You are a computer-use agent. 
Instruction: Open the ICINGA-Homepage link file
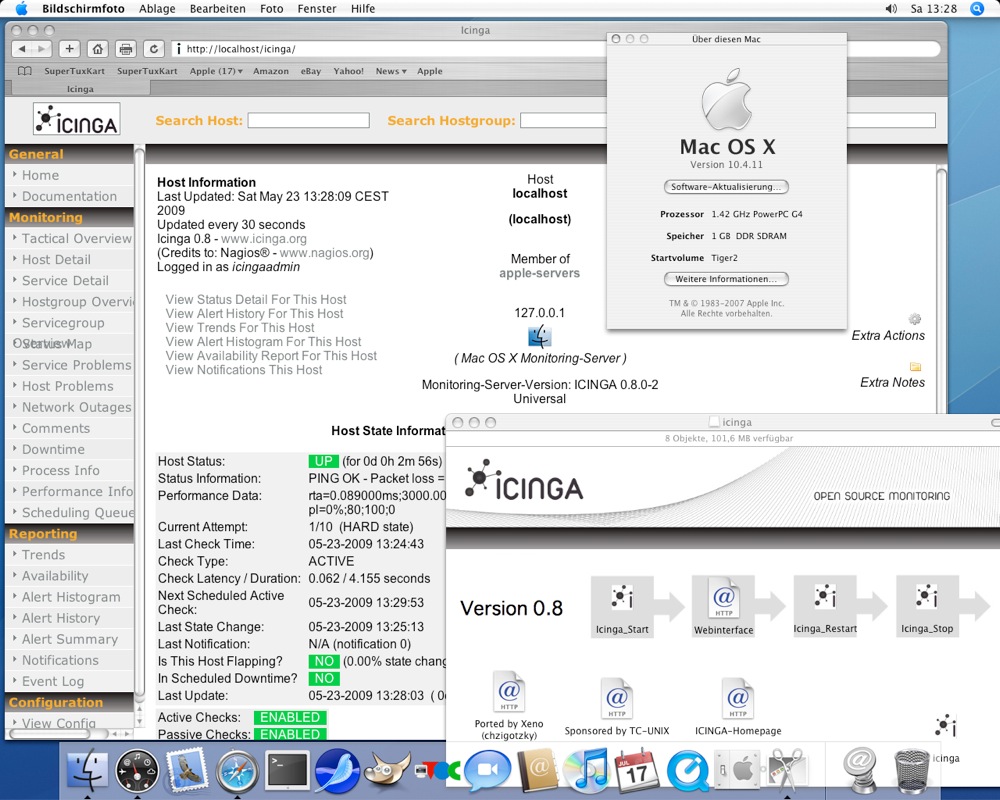click(737, 699)
